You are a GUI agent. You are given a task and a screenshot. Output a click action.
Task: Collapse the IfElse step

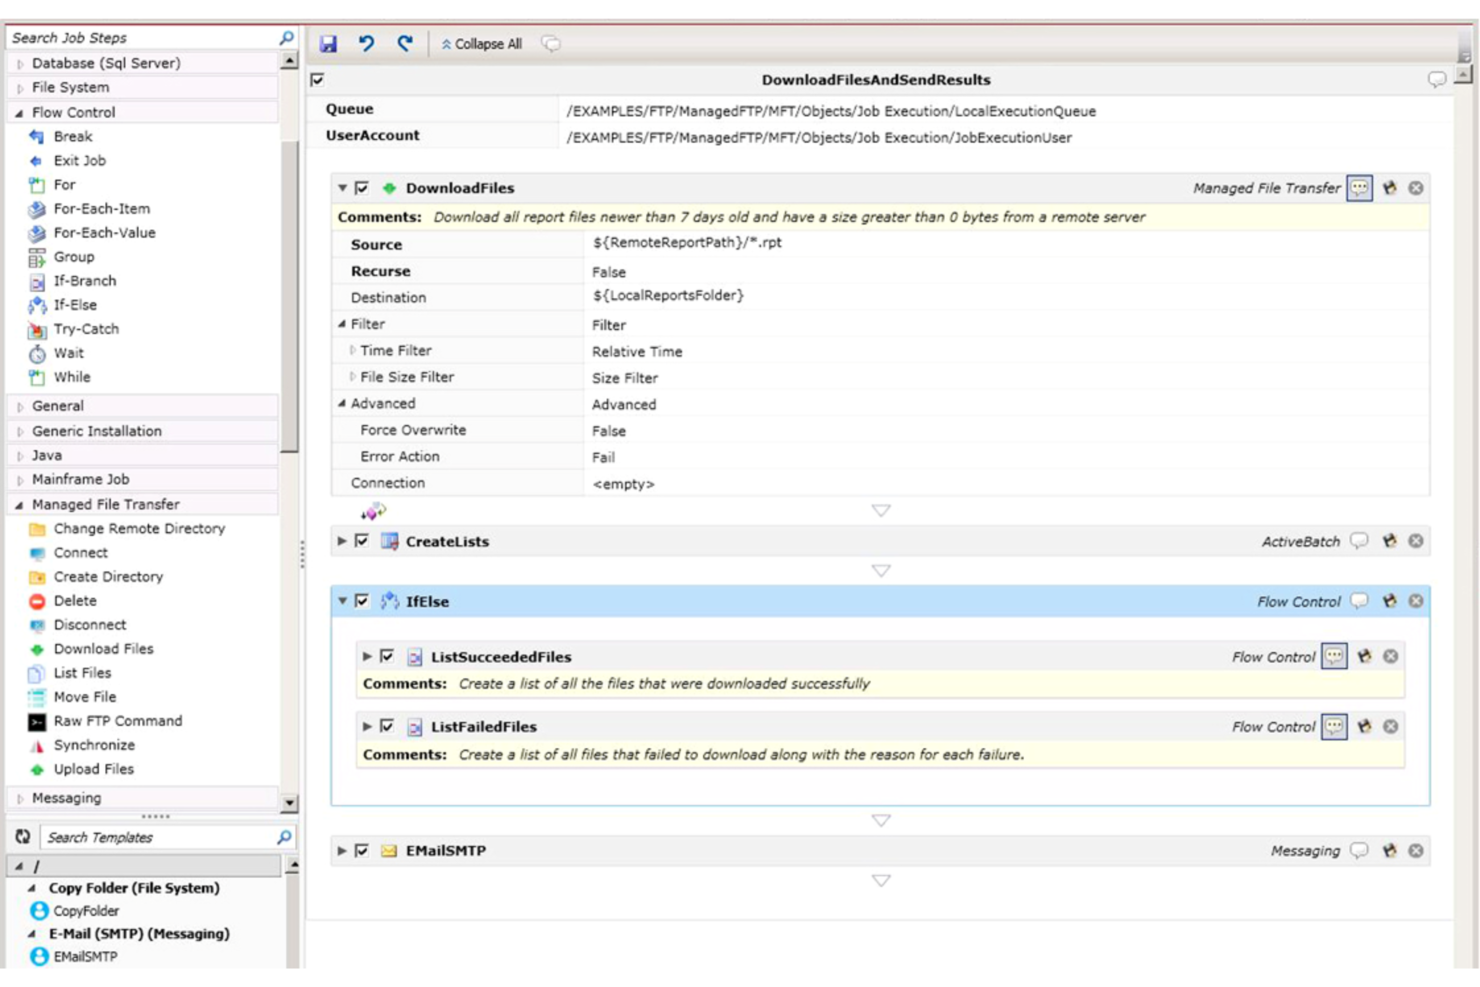(342, 601)
